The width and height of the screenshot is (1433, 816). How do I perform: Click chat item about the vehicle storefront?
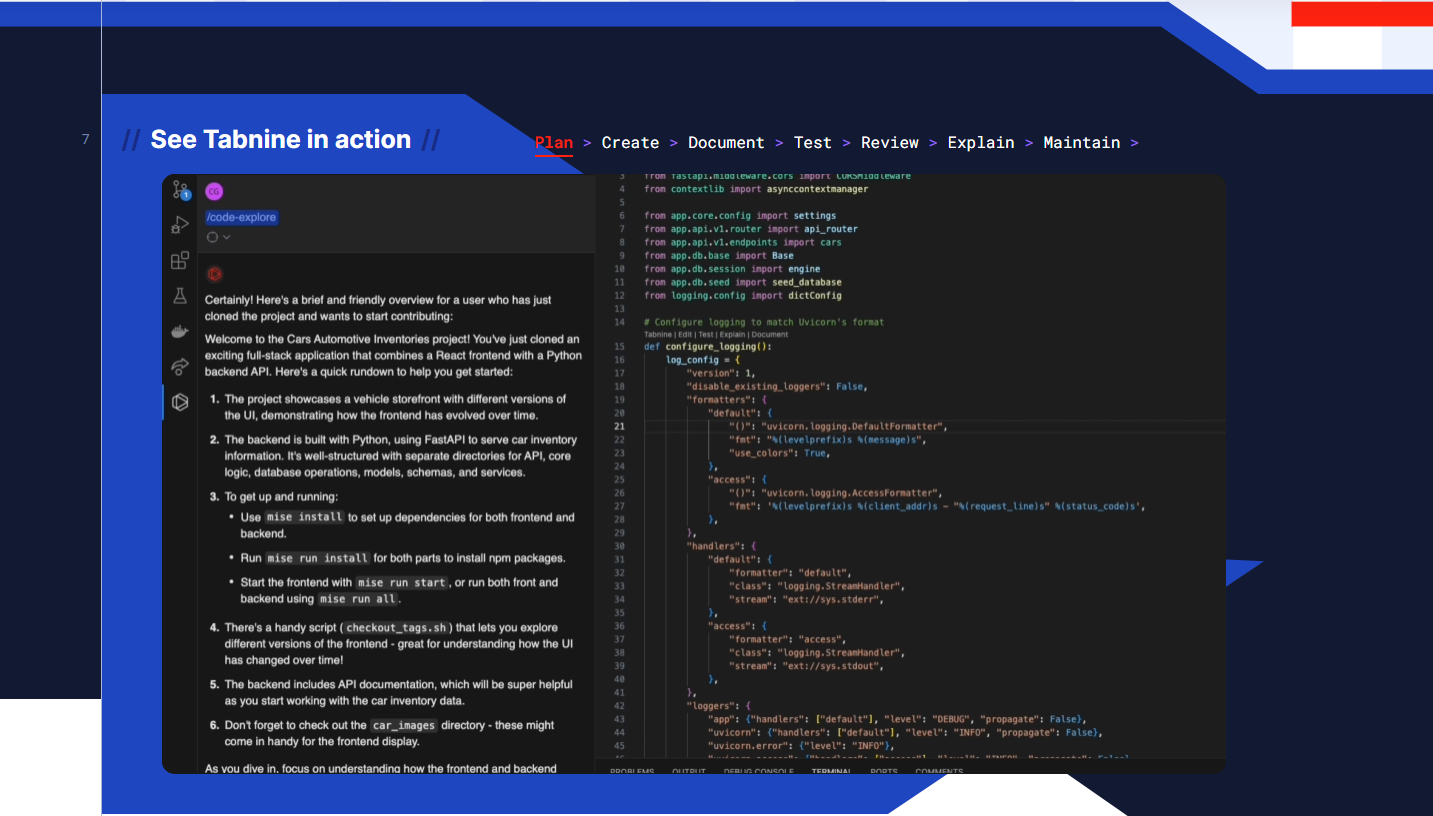[395, 407]
